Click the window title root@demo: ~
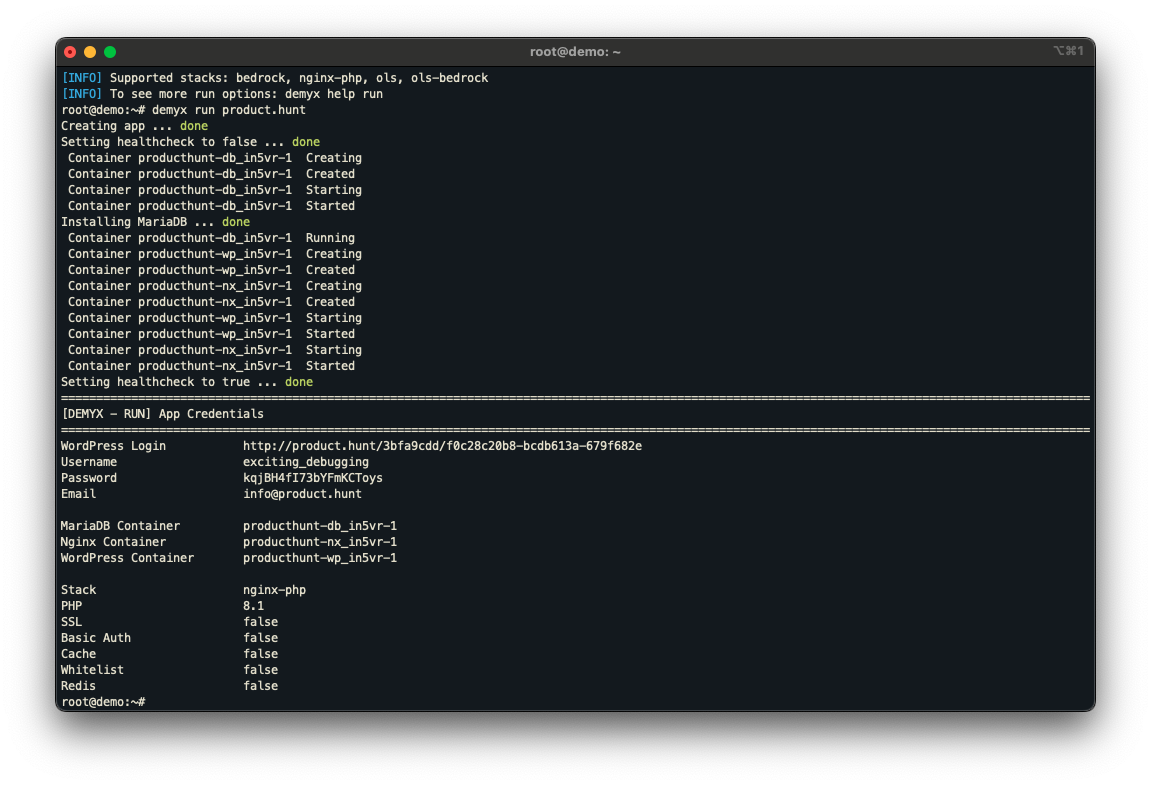The height and width of the screenshot is (785, 1151). [575, 52]
